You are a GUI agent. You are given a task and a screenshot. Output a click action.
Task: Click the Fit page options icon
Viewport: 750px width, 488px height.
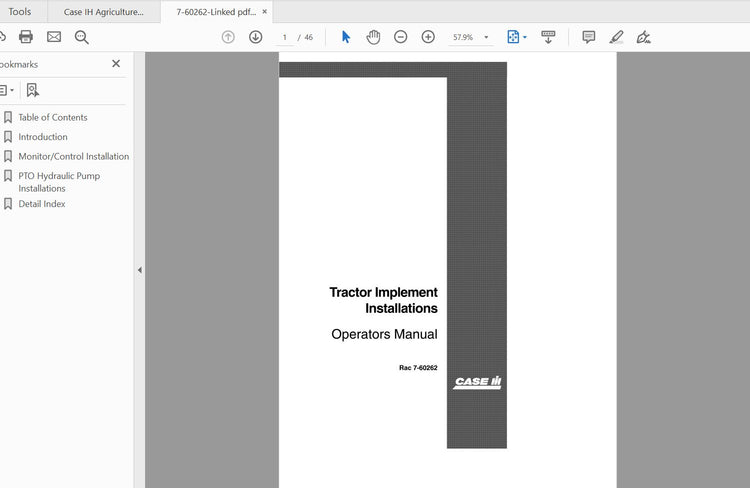coord(513,37)
